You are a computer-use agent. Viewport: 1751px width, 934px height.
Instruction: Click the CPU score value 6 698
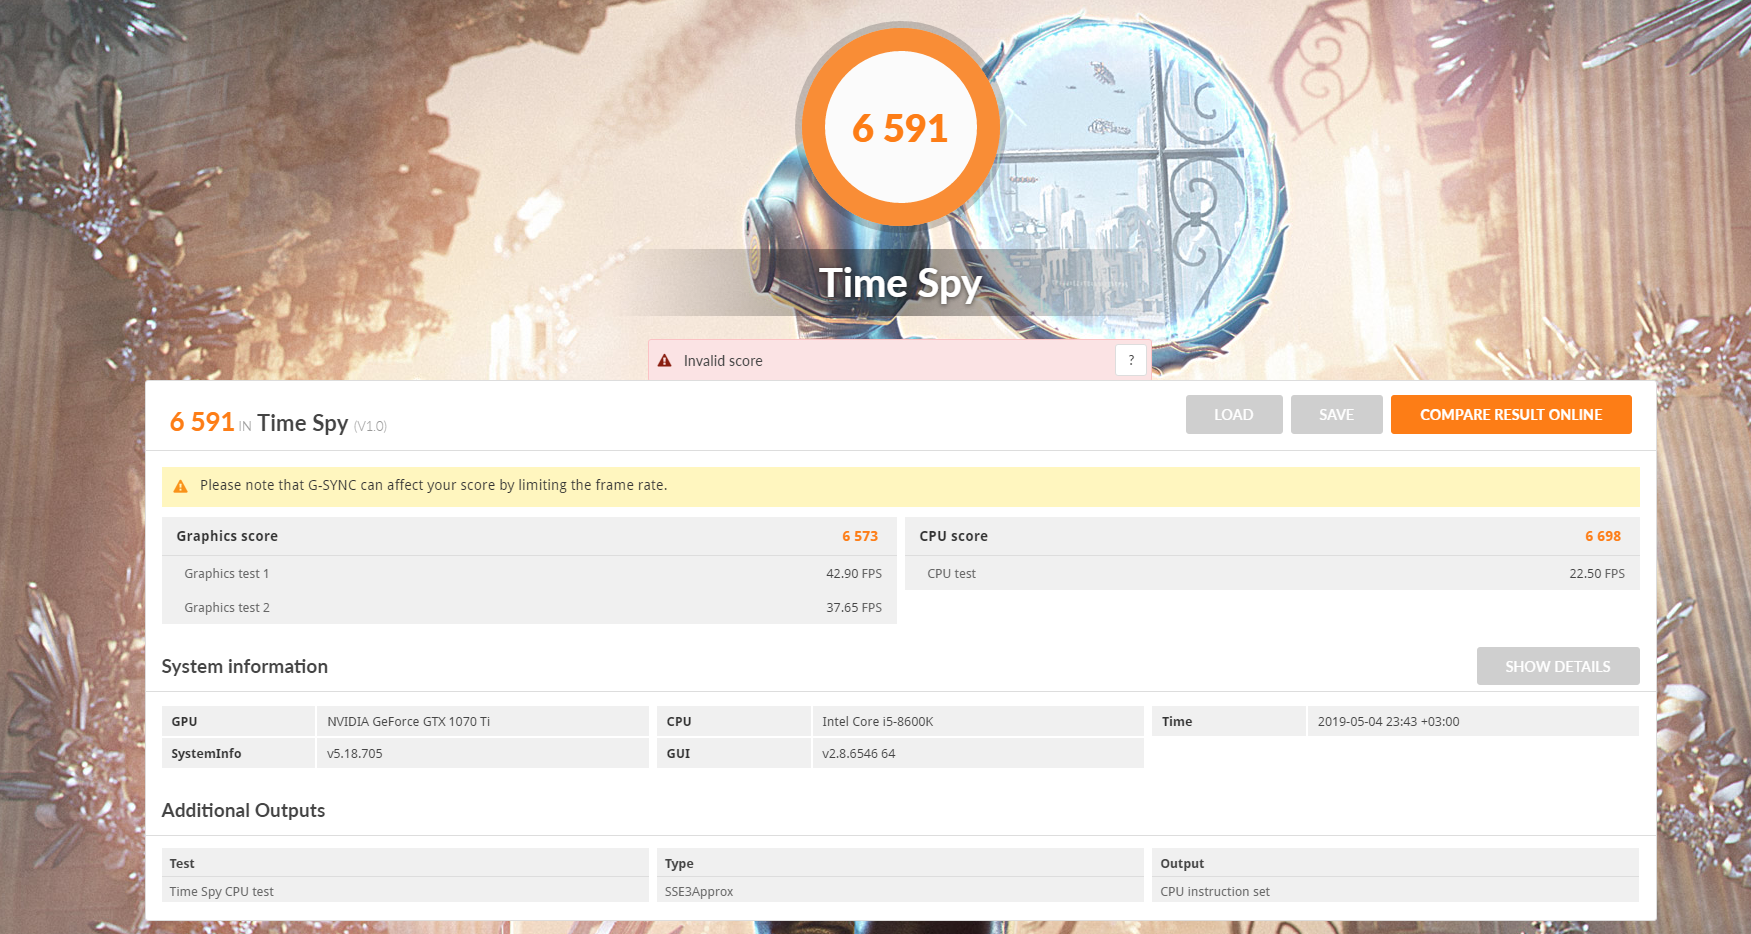[x=1603, y=536]
